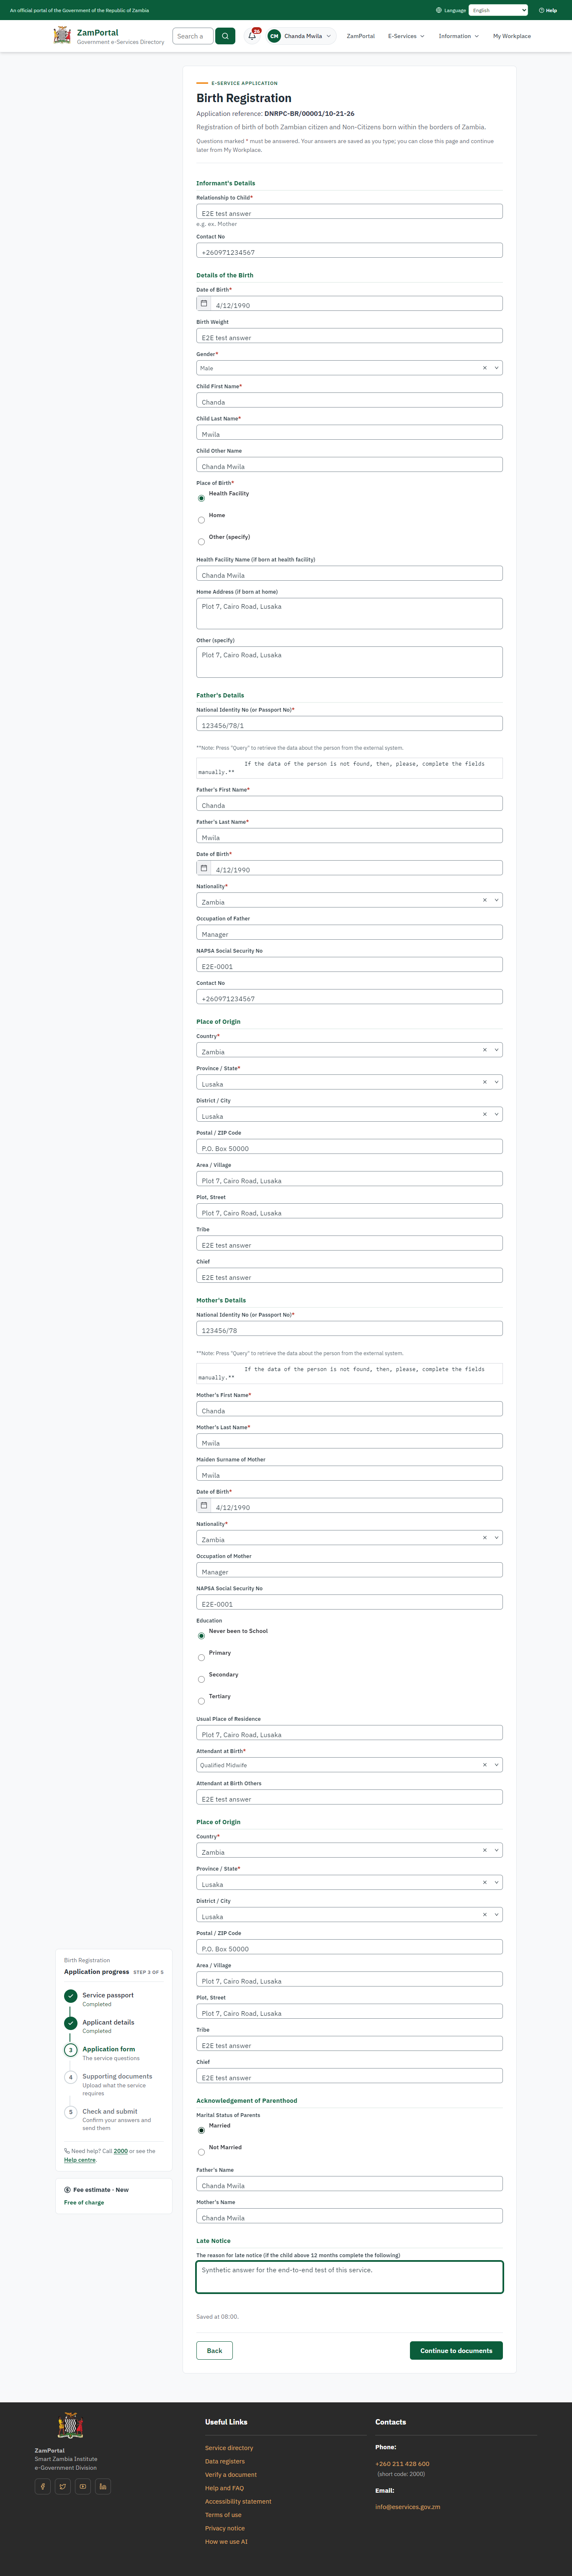Open the Language dropdown

tap(498, 10)
